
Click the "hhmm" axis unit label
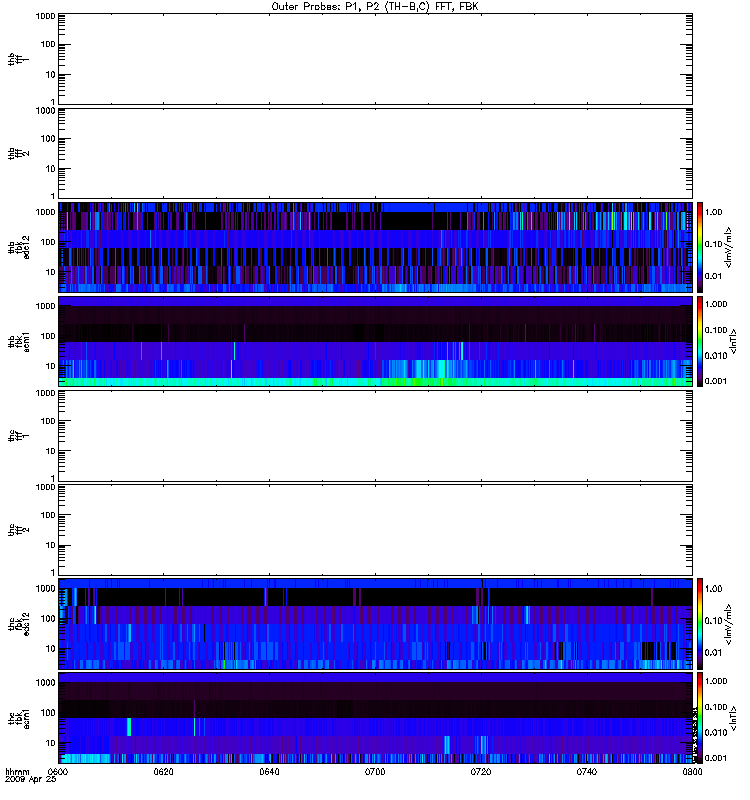point(17,771)
